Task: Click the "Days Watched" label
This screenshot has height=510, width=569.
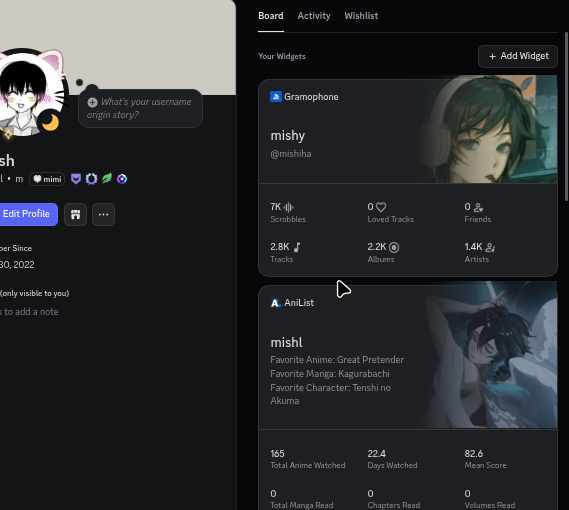Action: coord(392,465)
